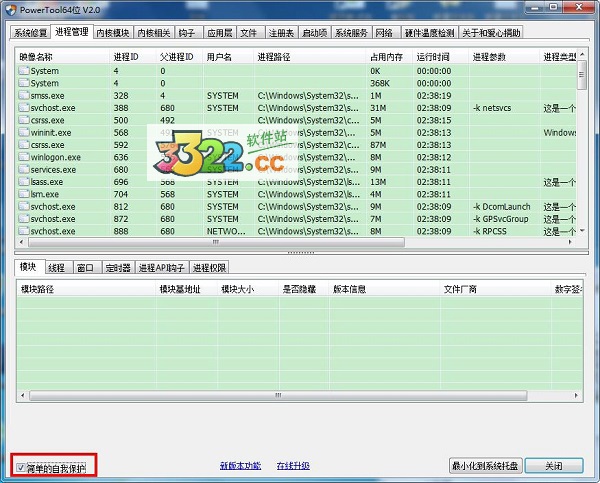Select the 模块 sub-tab
This screenshot has height=483, width=600.
click(28, 266)
